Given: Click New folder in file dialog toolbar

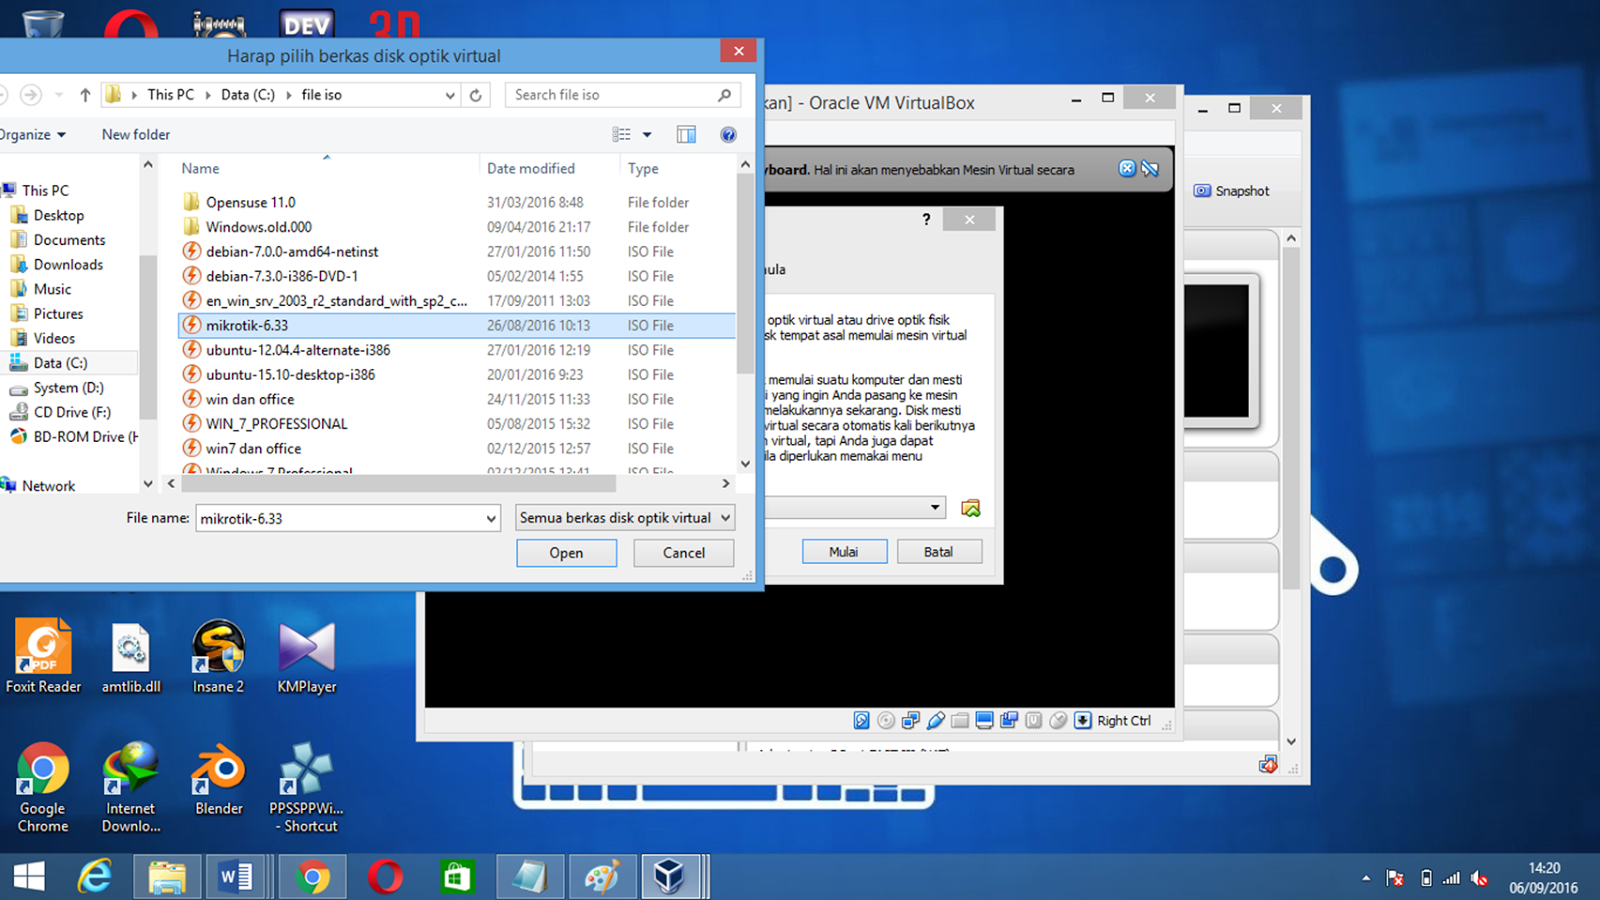Looking at the screenshot, I should (136, 134).
